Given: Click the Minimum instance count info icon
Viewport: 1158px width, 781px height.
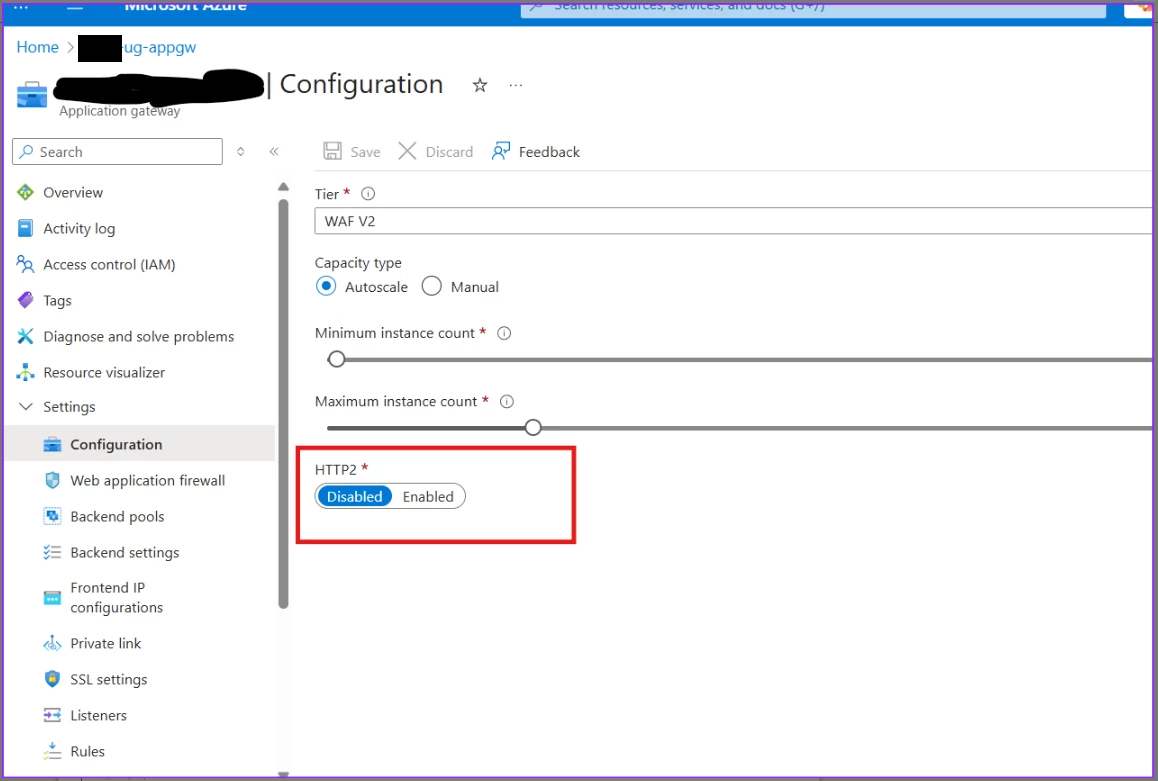Looking at the screenshot, I should pyautogui.click(x=504, y=333).
